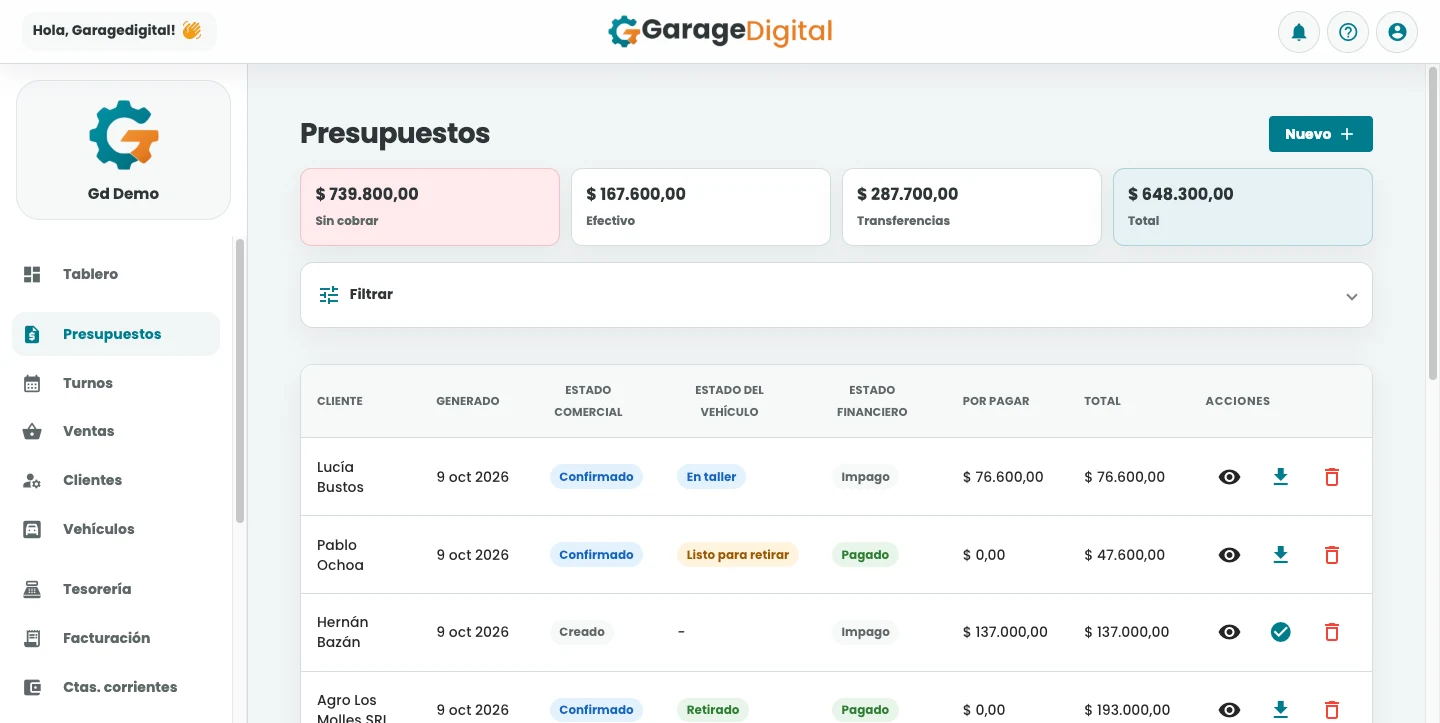View Lucía Bustos budget with eye icon

pyautogui.click(x=1230, y=477)
